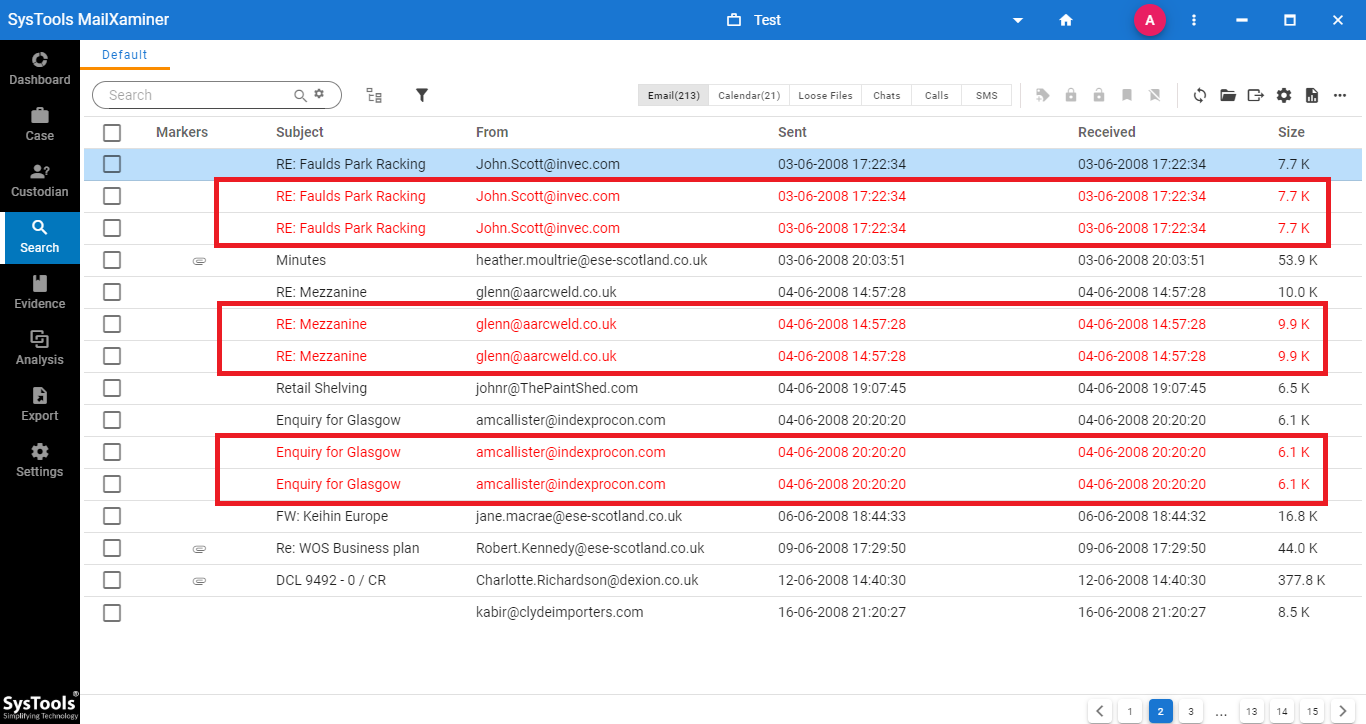
Task: Click the refresh icon
Action: coord(1200,95)
